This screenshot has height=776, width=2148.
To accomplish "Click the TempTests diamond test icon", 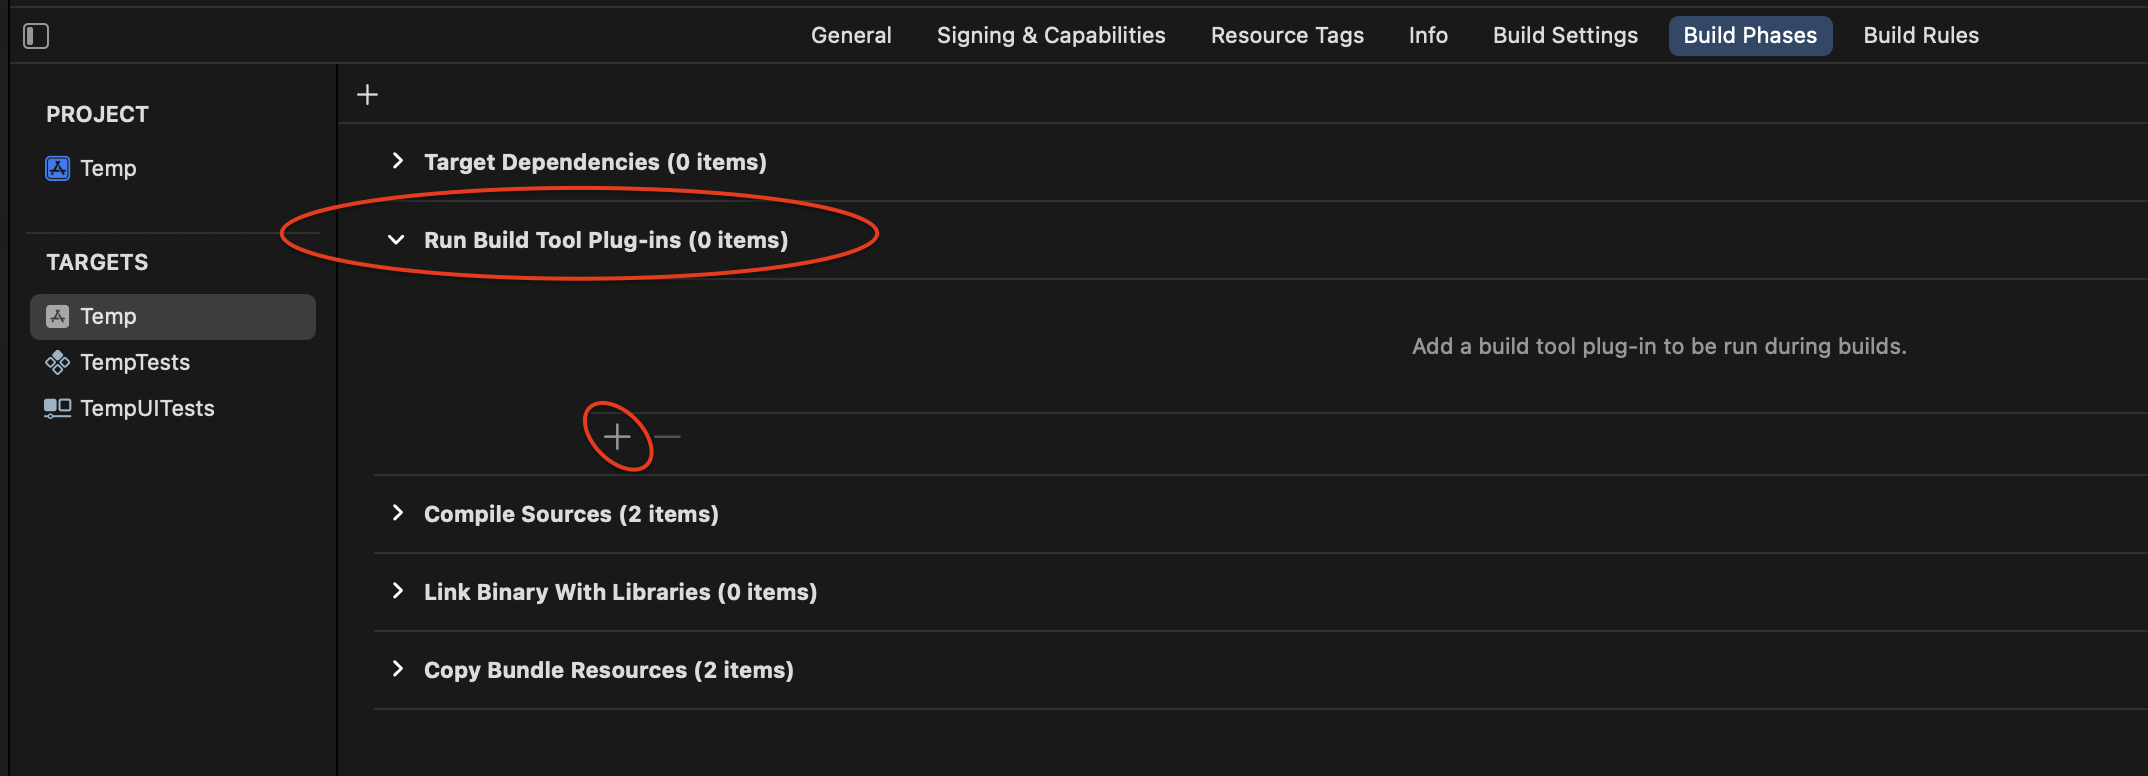I will tap(57, 362).
